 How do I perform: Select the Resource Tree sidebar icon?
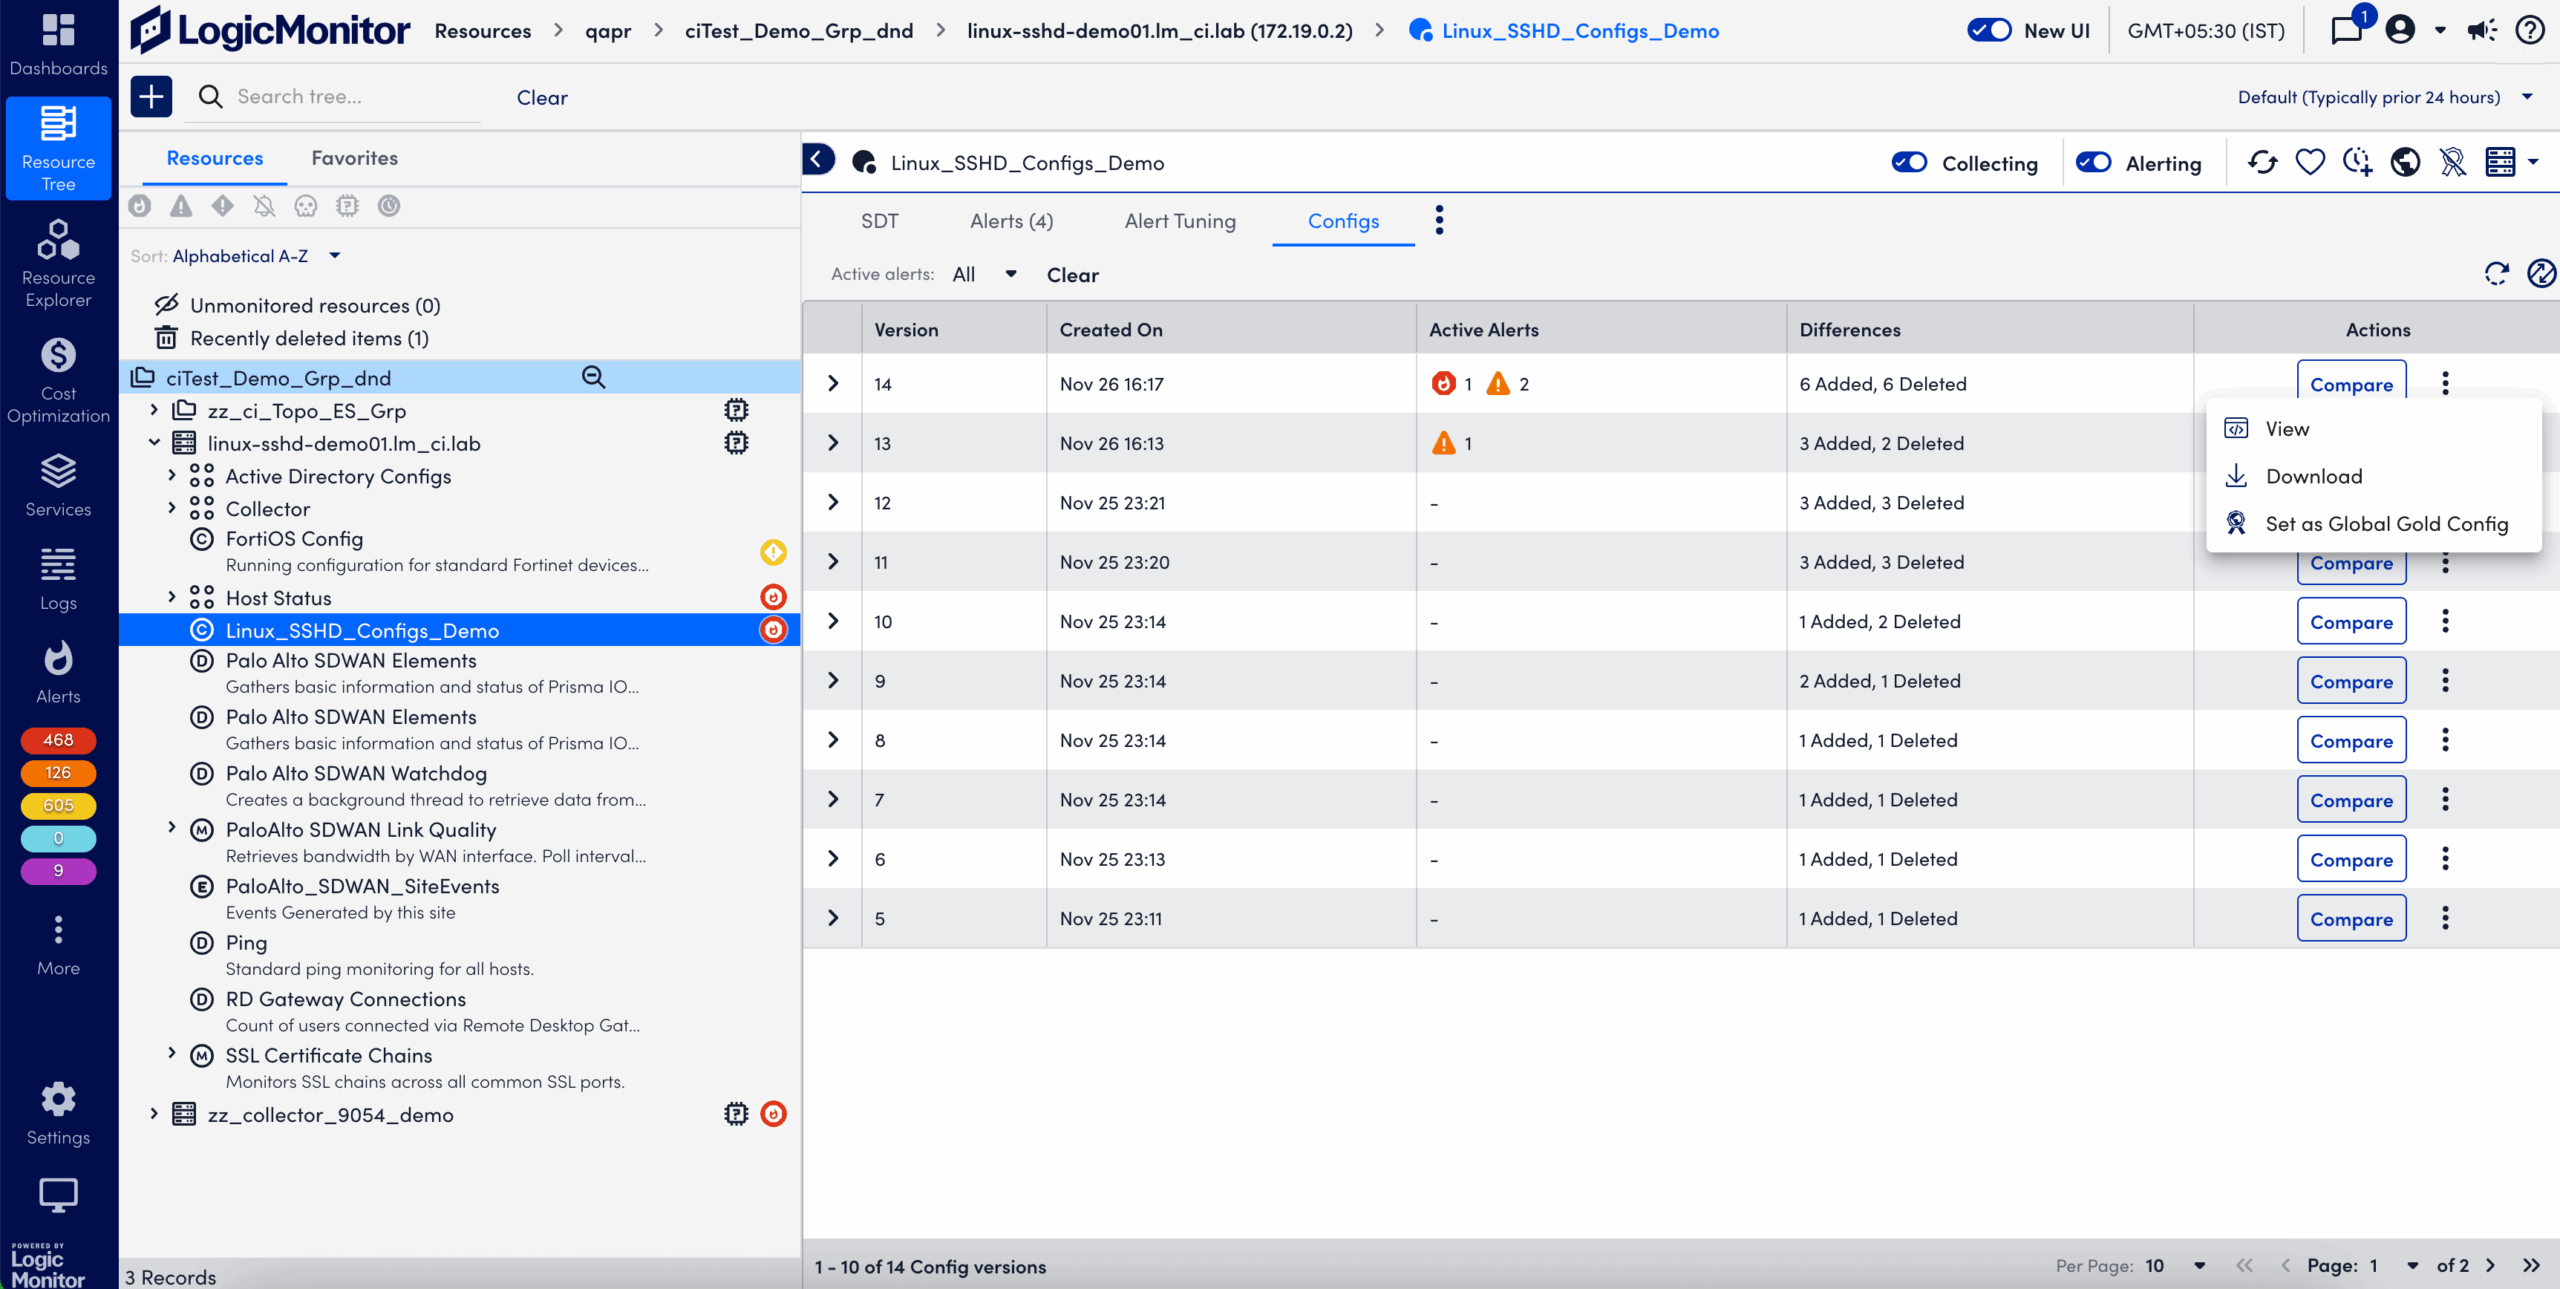click(x=57, y=148)
